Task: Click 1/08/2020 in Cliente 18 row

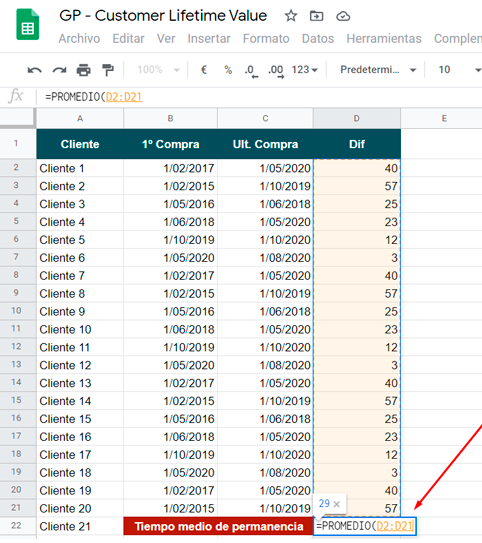Action: (265, 472)
